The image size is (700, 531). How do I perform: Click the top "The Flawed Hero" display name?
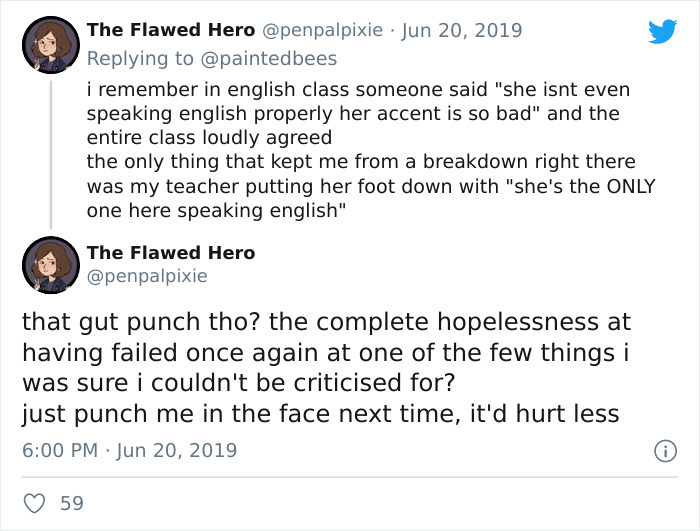[171, 30]
